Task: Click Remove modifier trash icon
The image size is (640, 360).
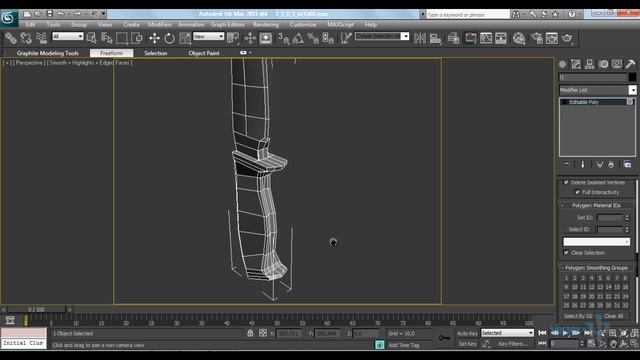Action: pyautogui.click(x=611, y=164)
